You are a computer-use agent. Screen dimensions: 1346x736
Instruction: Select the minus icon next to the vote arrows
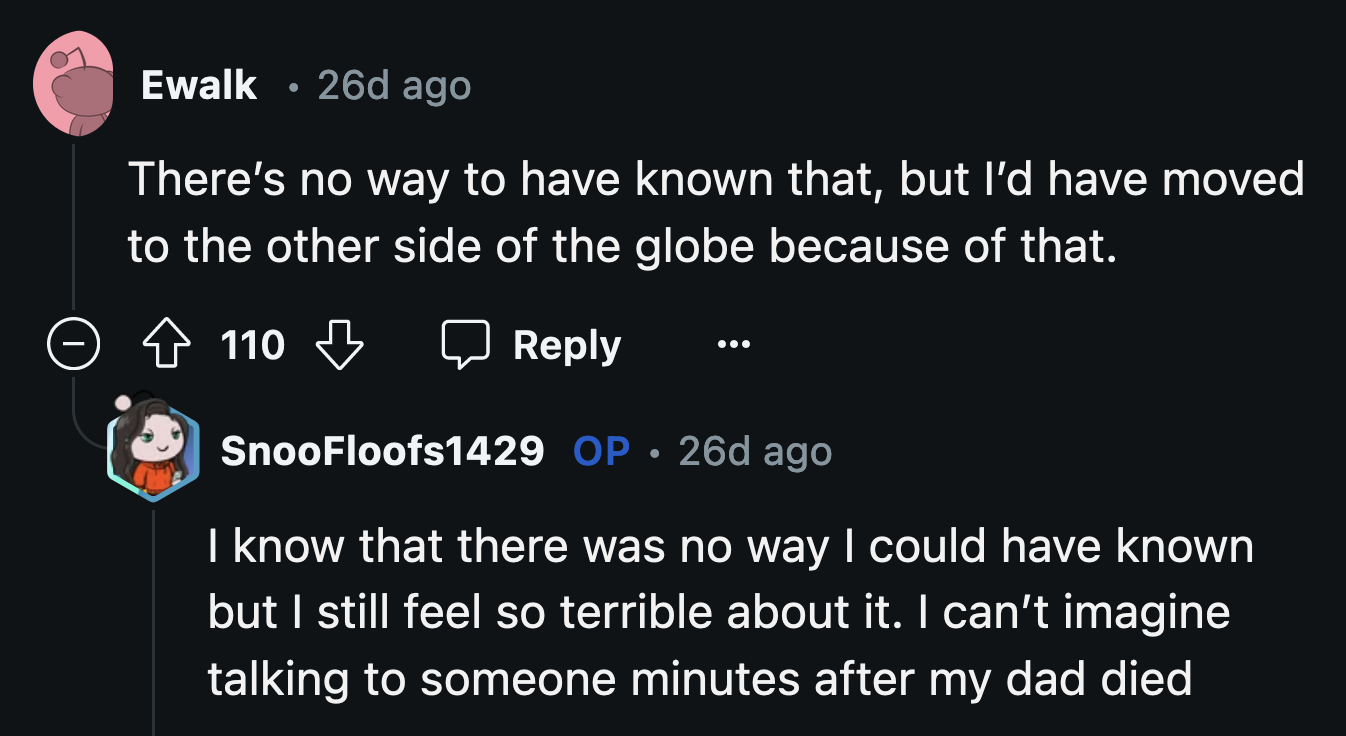tap(73, 343)
